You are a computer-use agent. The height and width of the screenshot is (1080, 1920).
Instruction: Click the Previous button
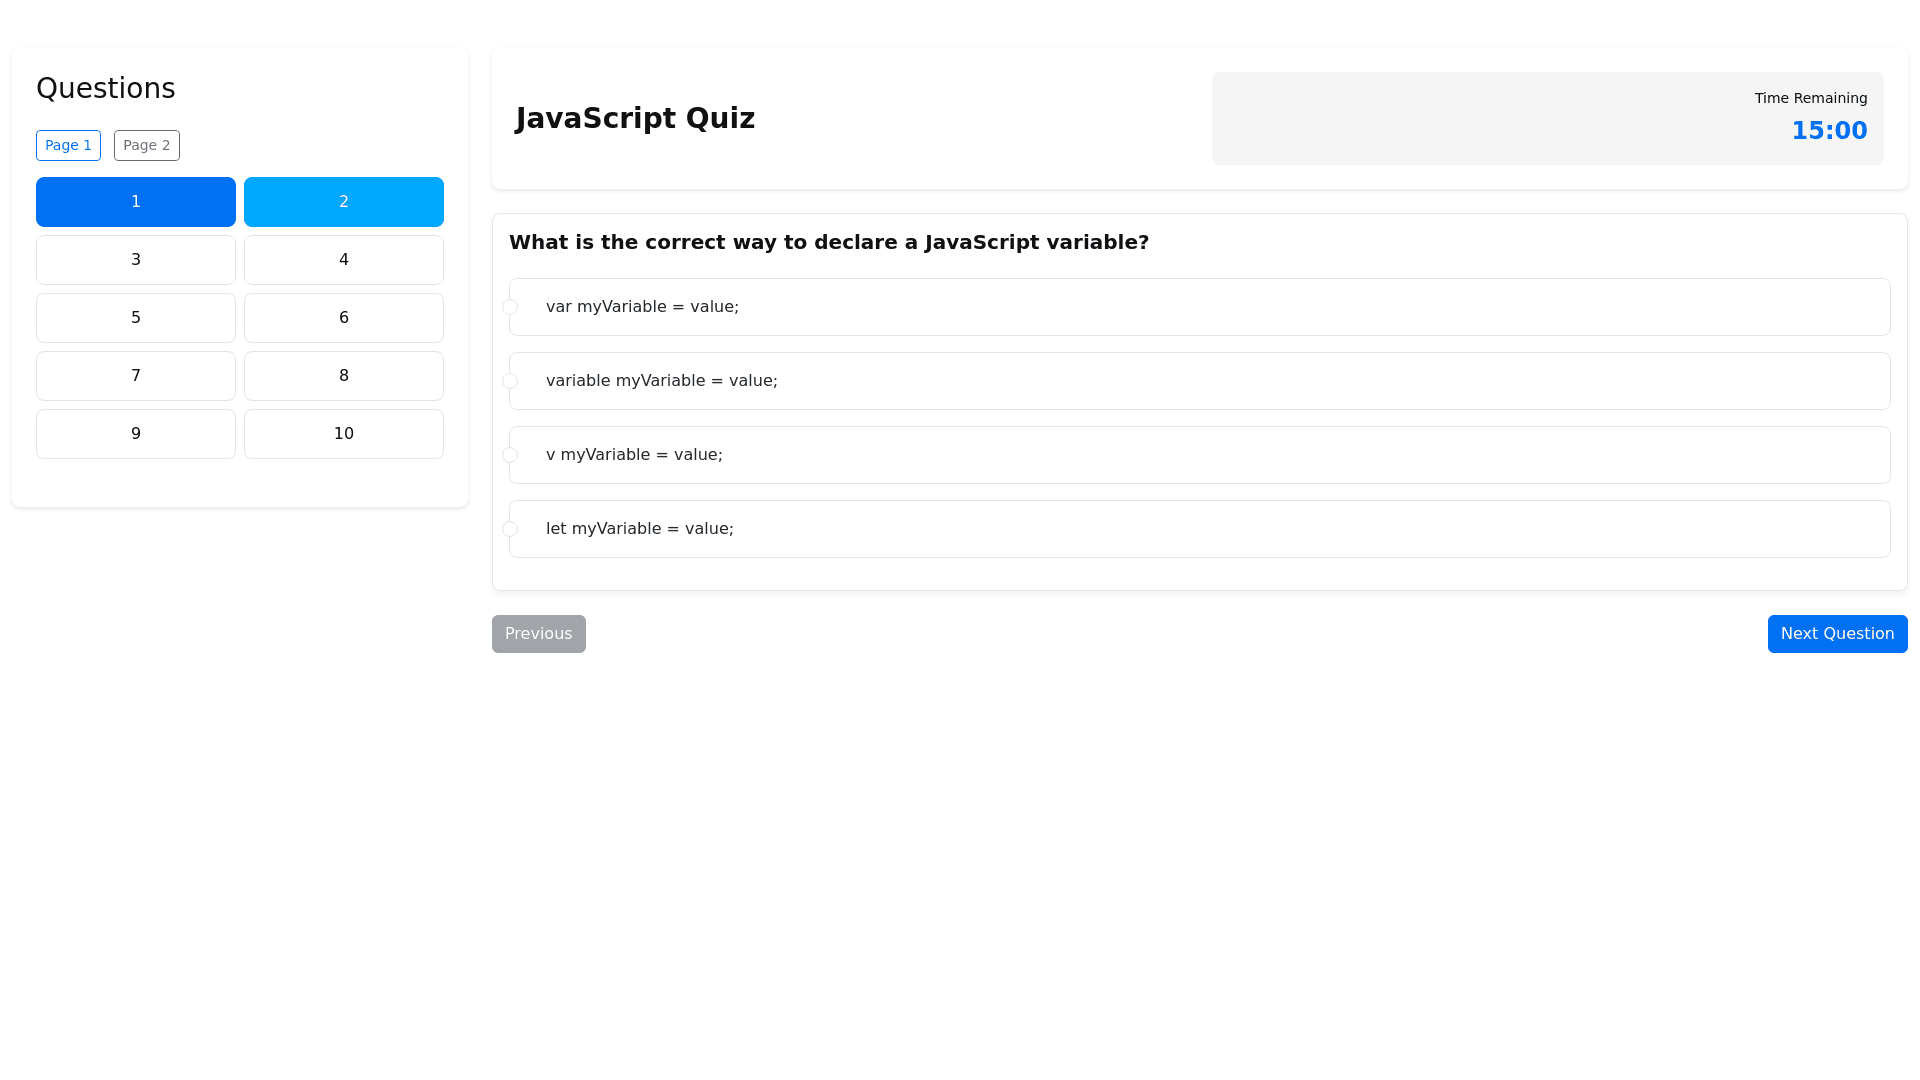(538, 634)
